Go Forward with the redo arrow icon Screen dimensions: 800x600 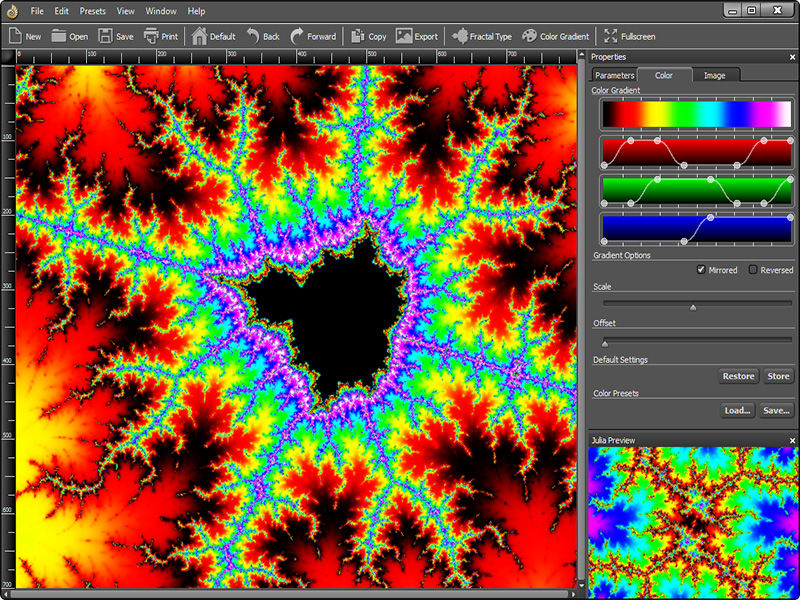point(296,36)
